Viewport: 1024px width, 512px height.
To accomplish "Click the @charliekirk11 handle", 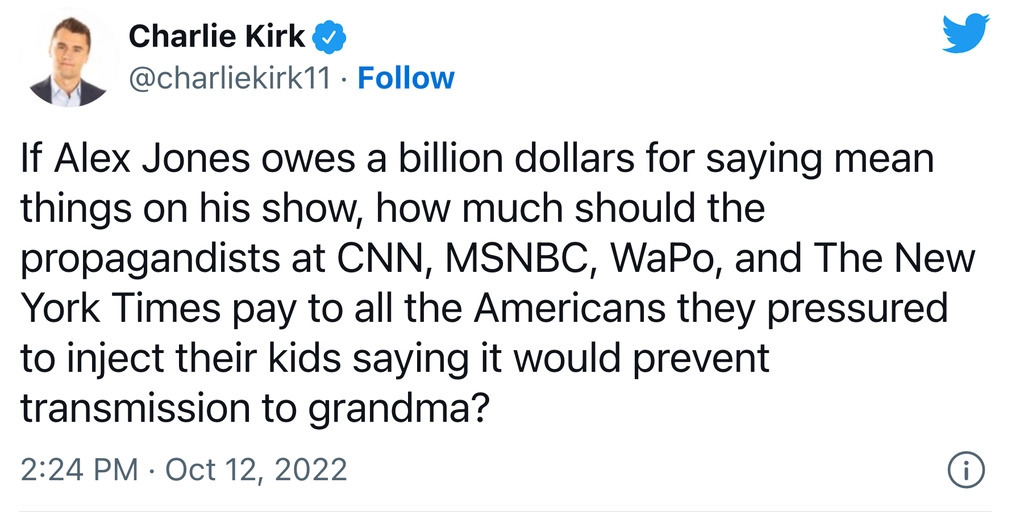I will [231, 79].
